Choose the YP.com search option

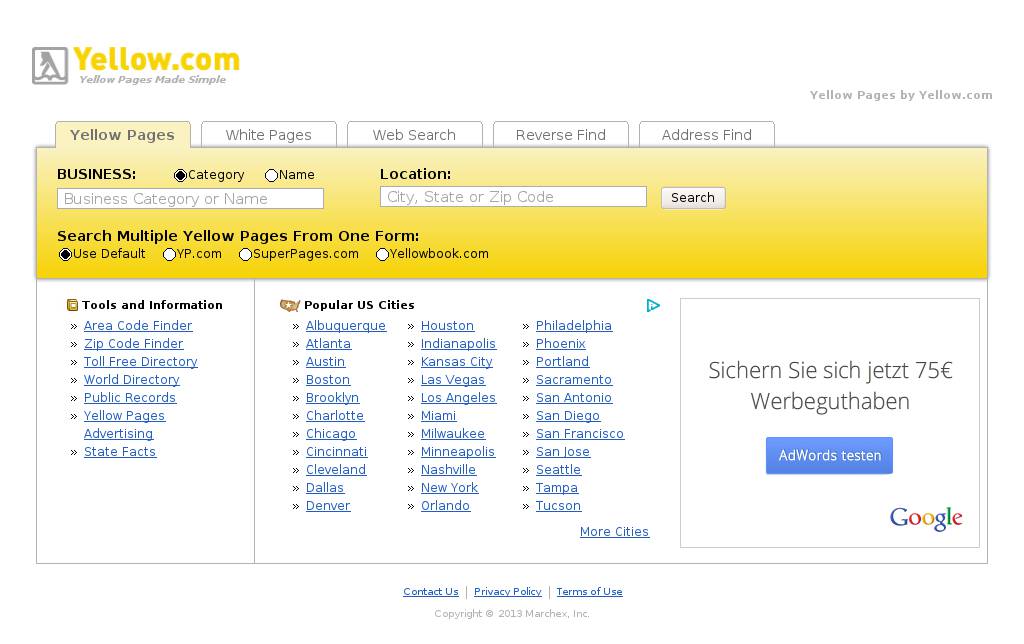169,255
